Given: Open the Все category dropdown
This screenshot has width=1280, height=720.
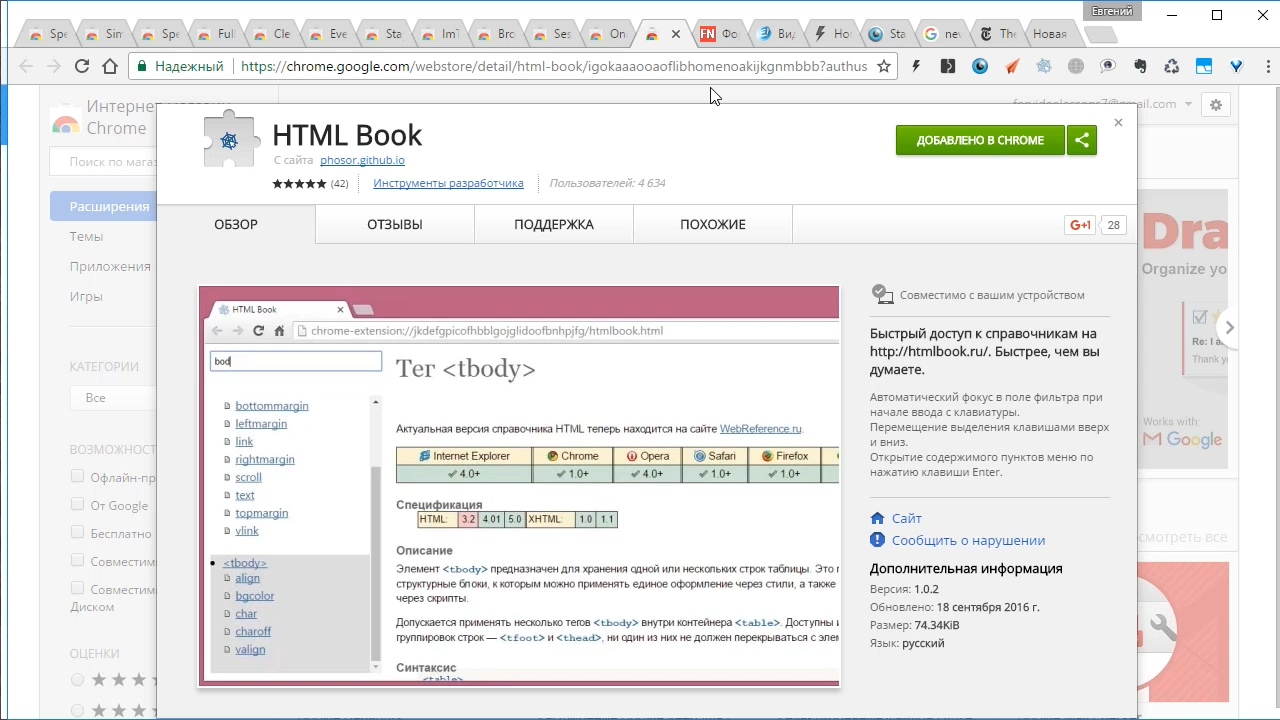Looking at the screenshot, I should point(112,398).
